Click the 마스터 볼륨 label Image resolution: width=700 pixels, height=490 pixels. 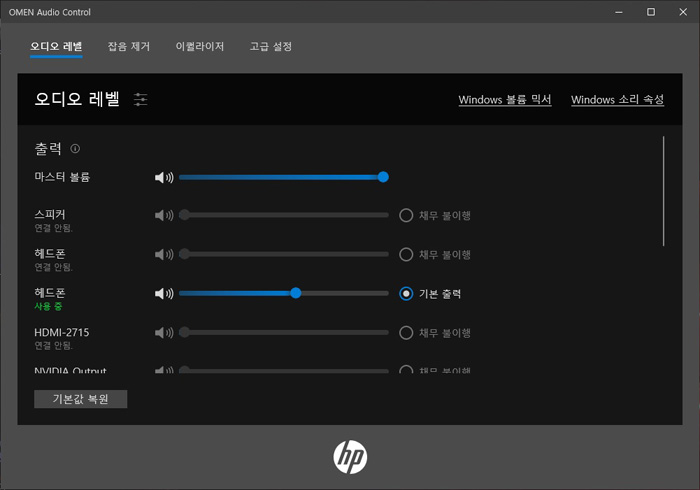[x=62, y=177]
